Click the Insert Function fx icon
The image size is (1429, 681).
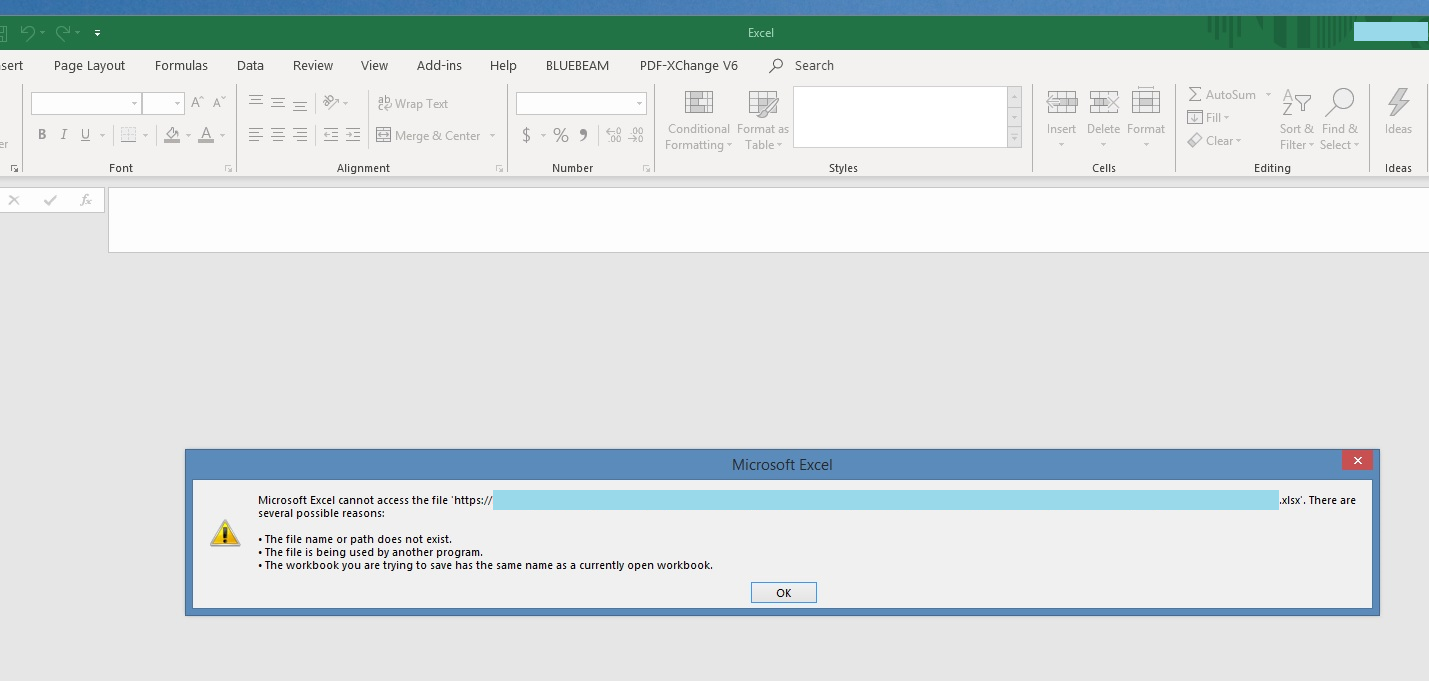coord(86,200)
